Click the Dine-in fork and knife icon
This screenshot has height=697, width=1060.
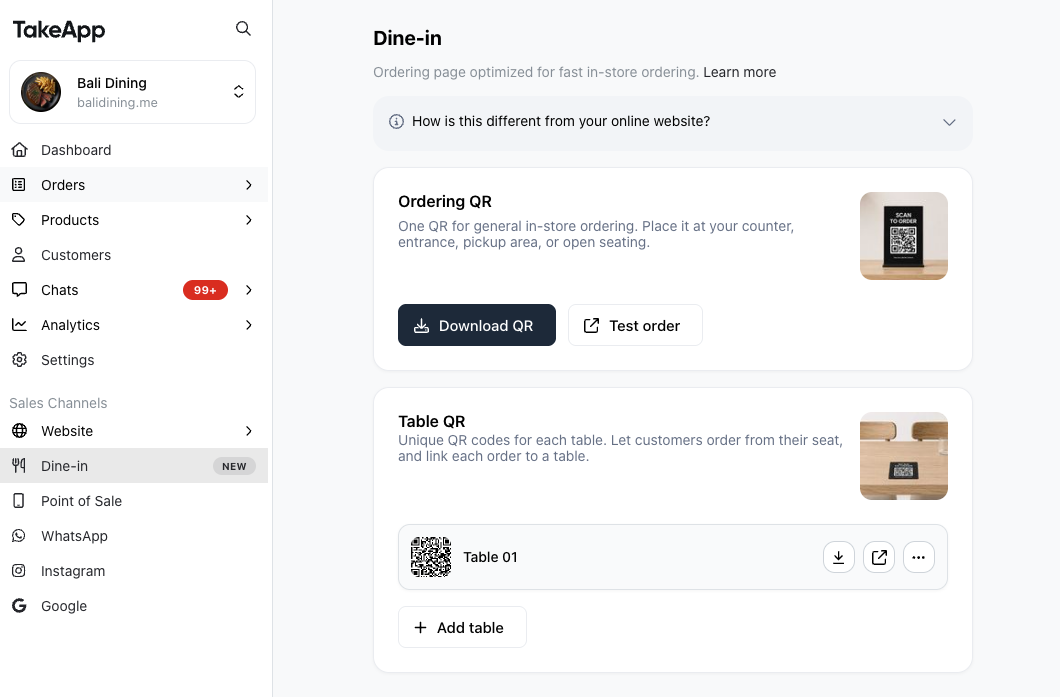[x=19, y=466]
